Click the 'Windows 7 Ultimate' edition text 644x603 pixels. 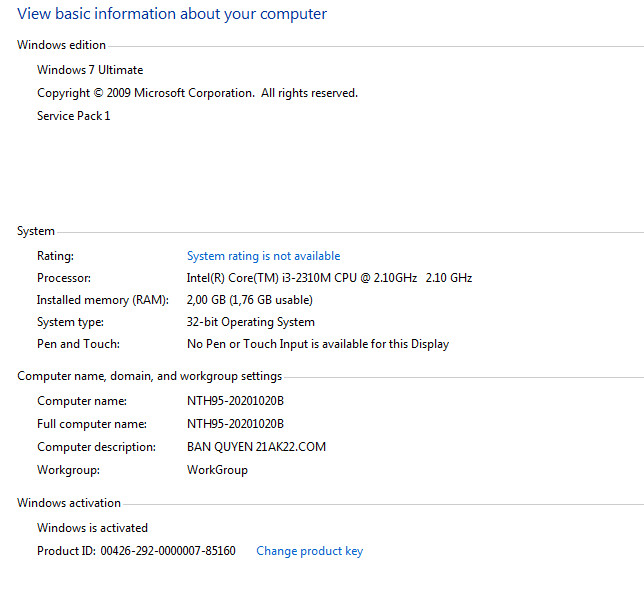coord(90,70)
